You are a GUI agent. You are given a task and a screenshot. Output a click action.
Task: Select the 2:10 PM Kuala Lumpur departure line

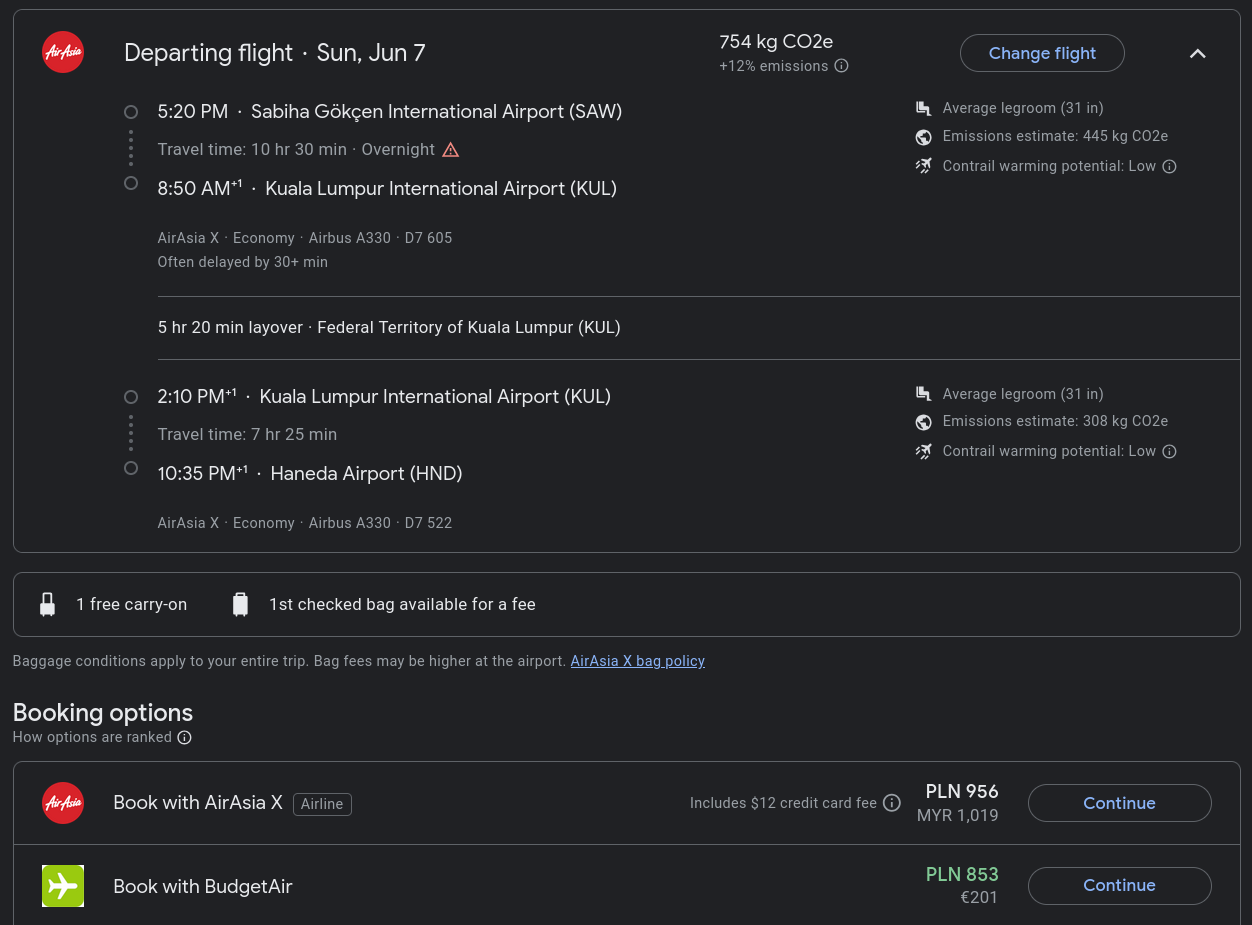[384, 396]
